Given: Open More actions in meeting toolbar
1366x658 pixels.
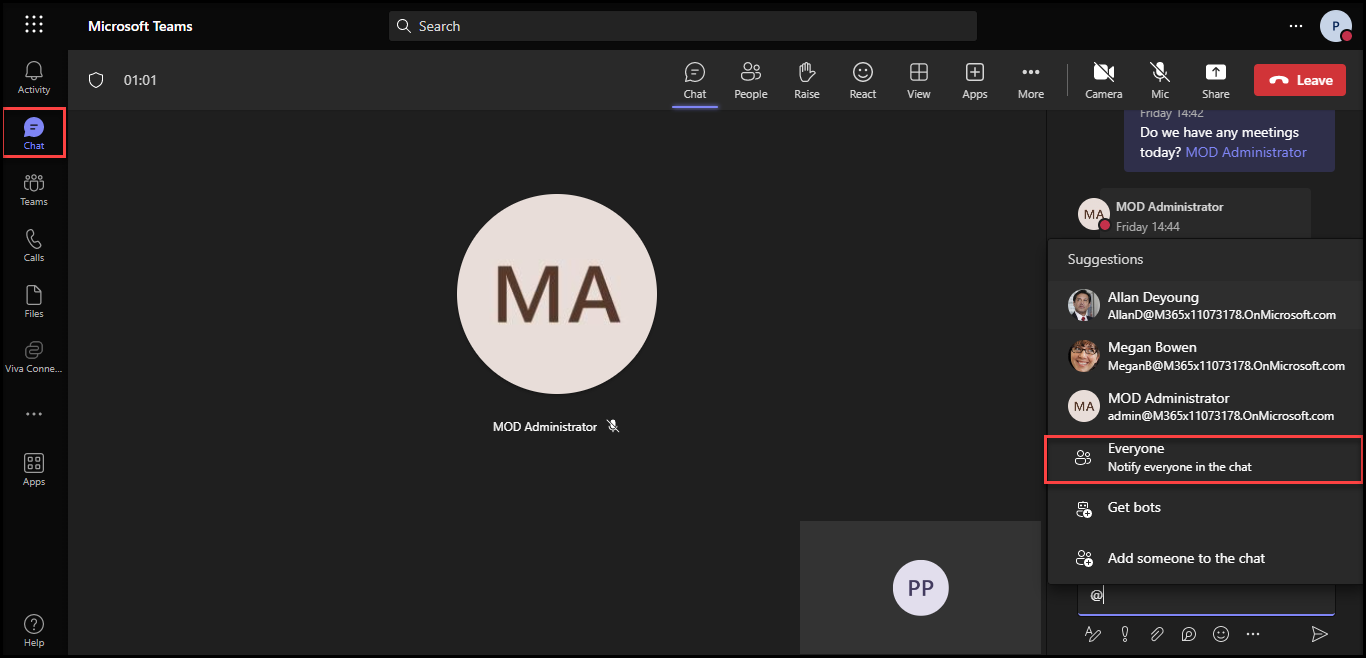Looking at the screenshot, I should (x=1030, y=80).
